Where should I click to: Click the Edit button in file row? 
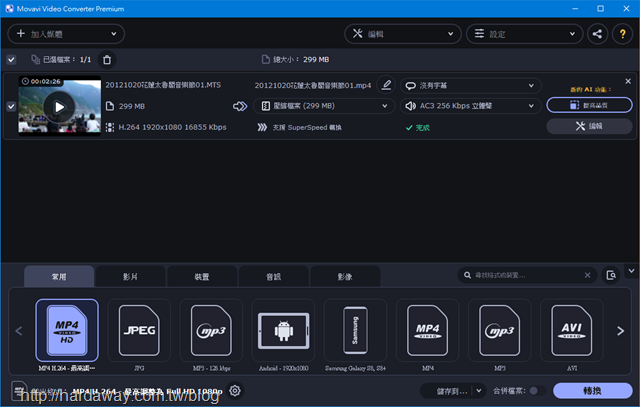tap(589, 126)
